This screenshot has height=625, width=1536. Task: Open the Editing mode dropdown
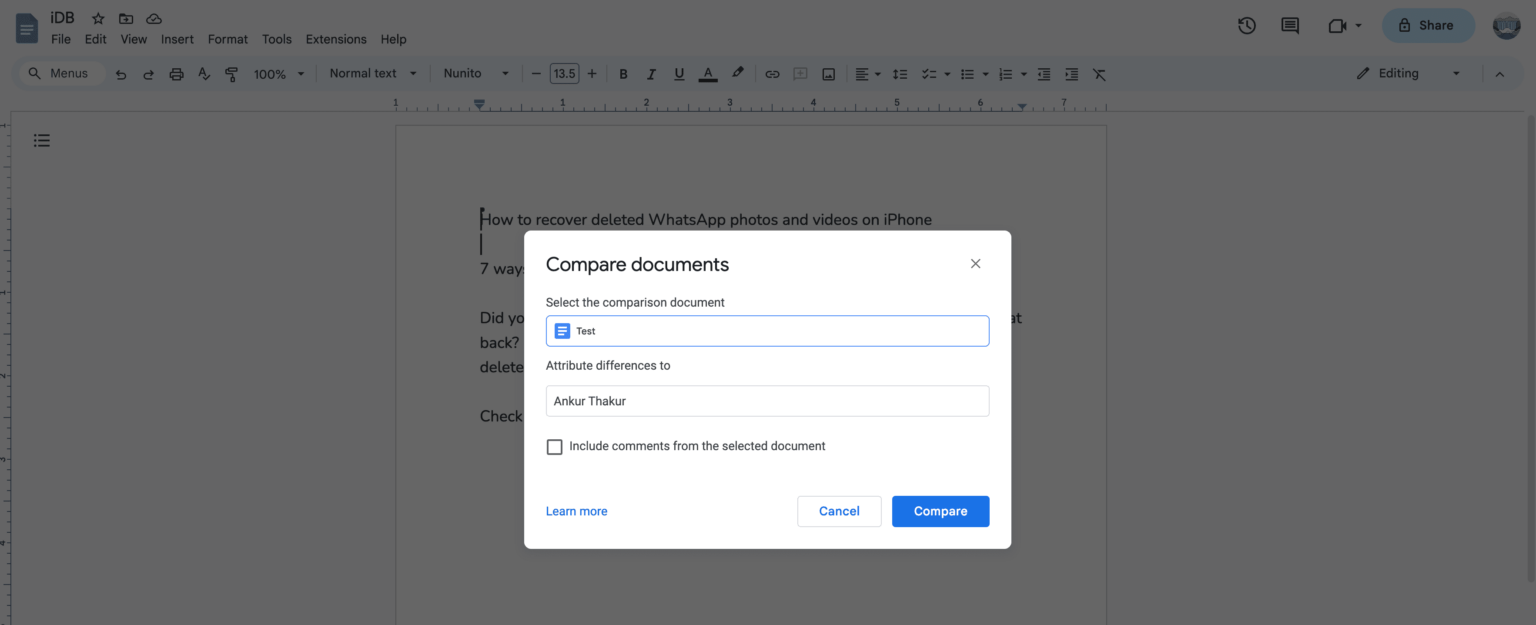1409,73
